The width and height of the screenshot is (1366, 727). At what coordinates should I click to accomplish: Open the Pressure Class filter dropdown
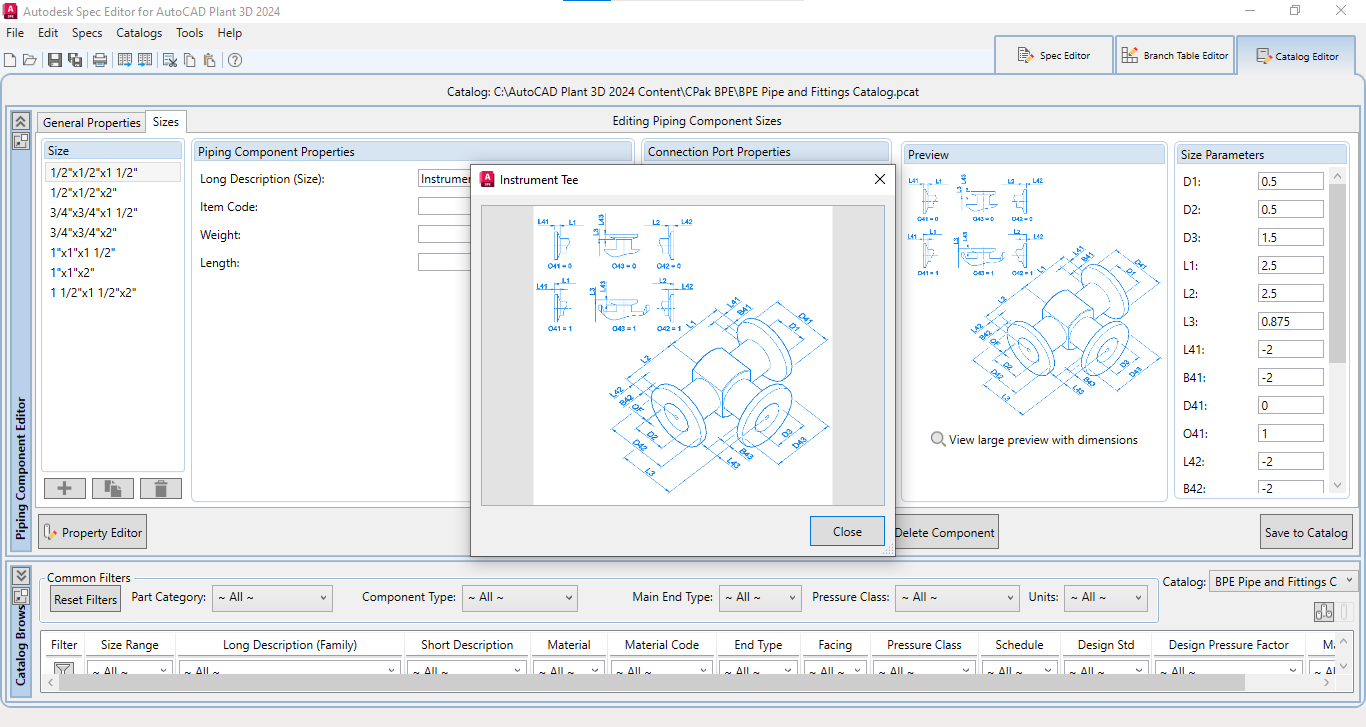(x=956, y=597)
